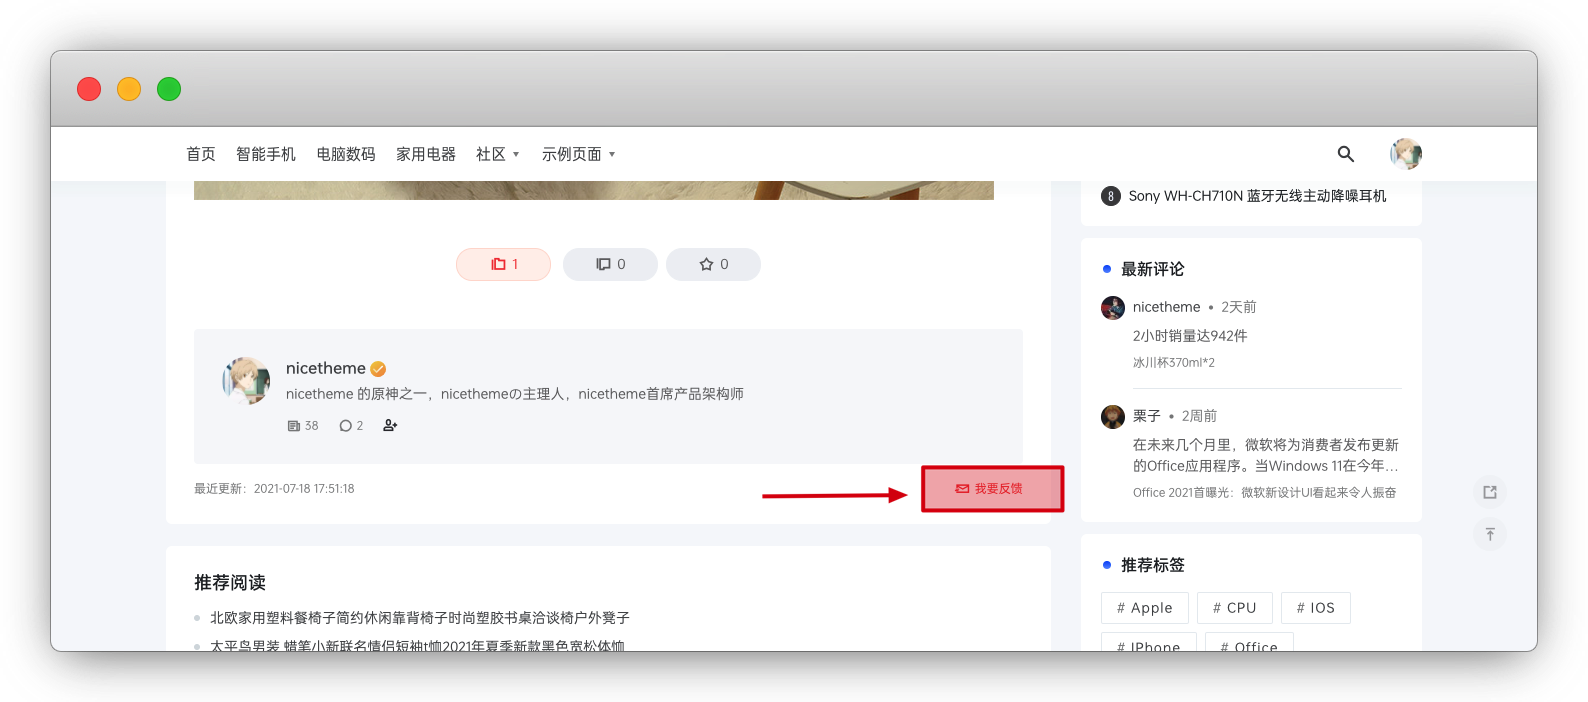Click nicetheme commenter avatar in 最新评论

click(1113, 308)
